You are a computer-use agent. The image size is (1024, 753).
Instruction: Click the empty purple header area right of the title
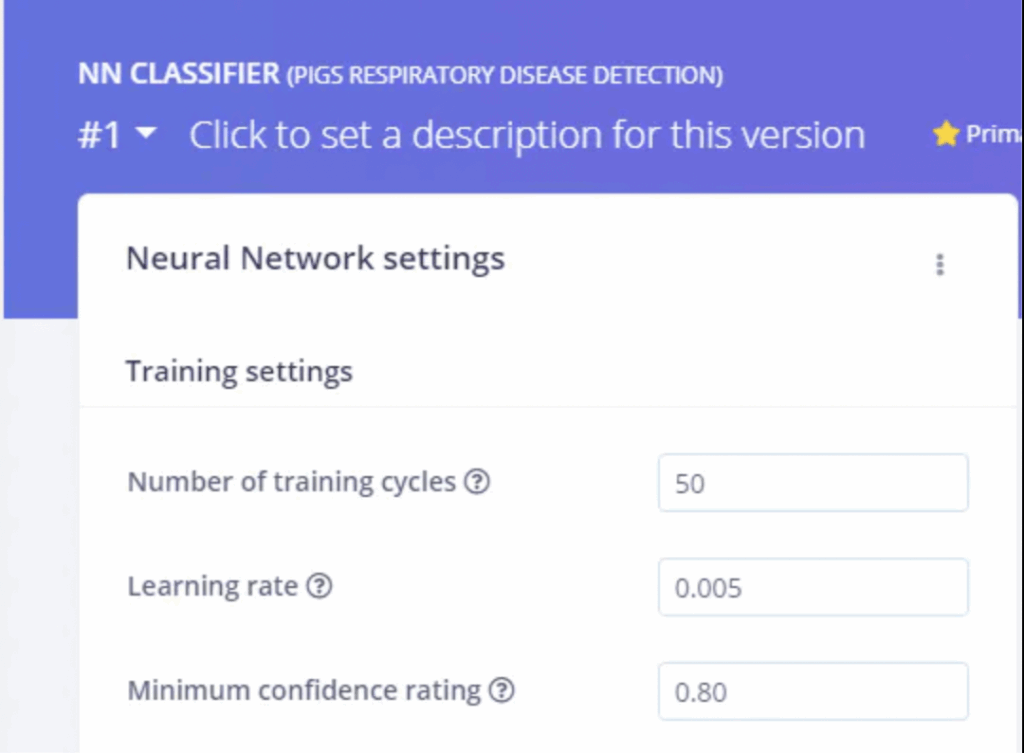[869, 72]
